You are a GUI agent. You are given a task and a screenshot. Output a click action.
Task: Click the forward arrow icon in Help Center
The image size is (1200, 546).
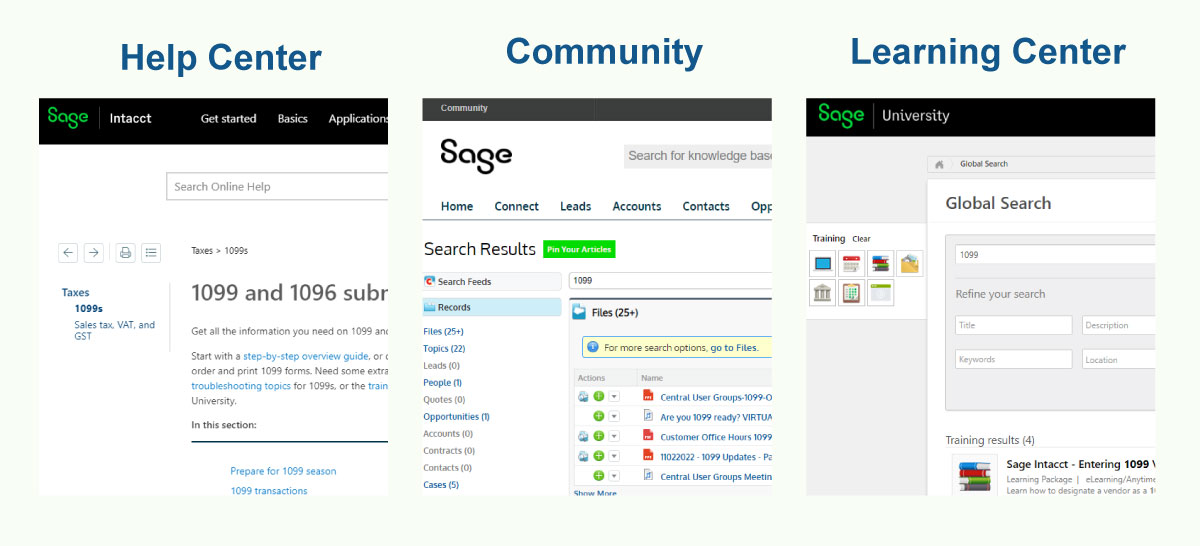pos(93,253)
